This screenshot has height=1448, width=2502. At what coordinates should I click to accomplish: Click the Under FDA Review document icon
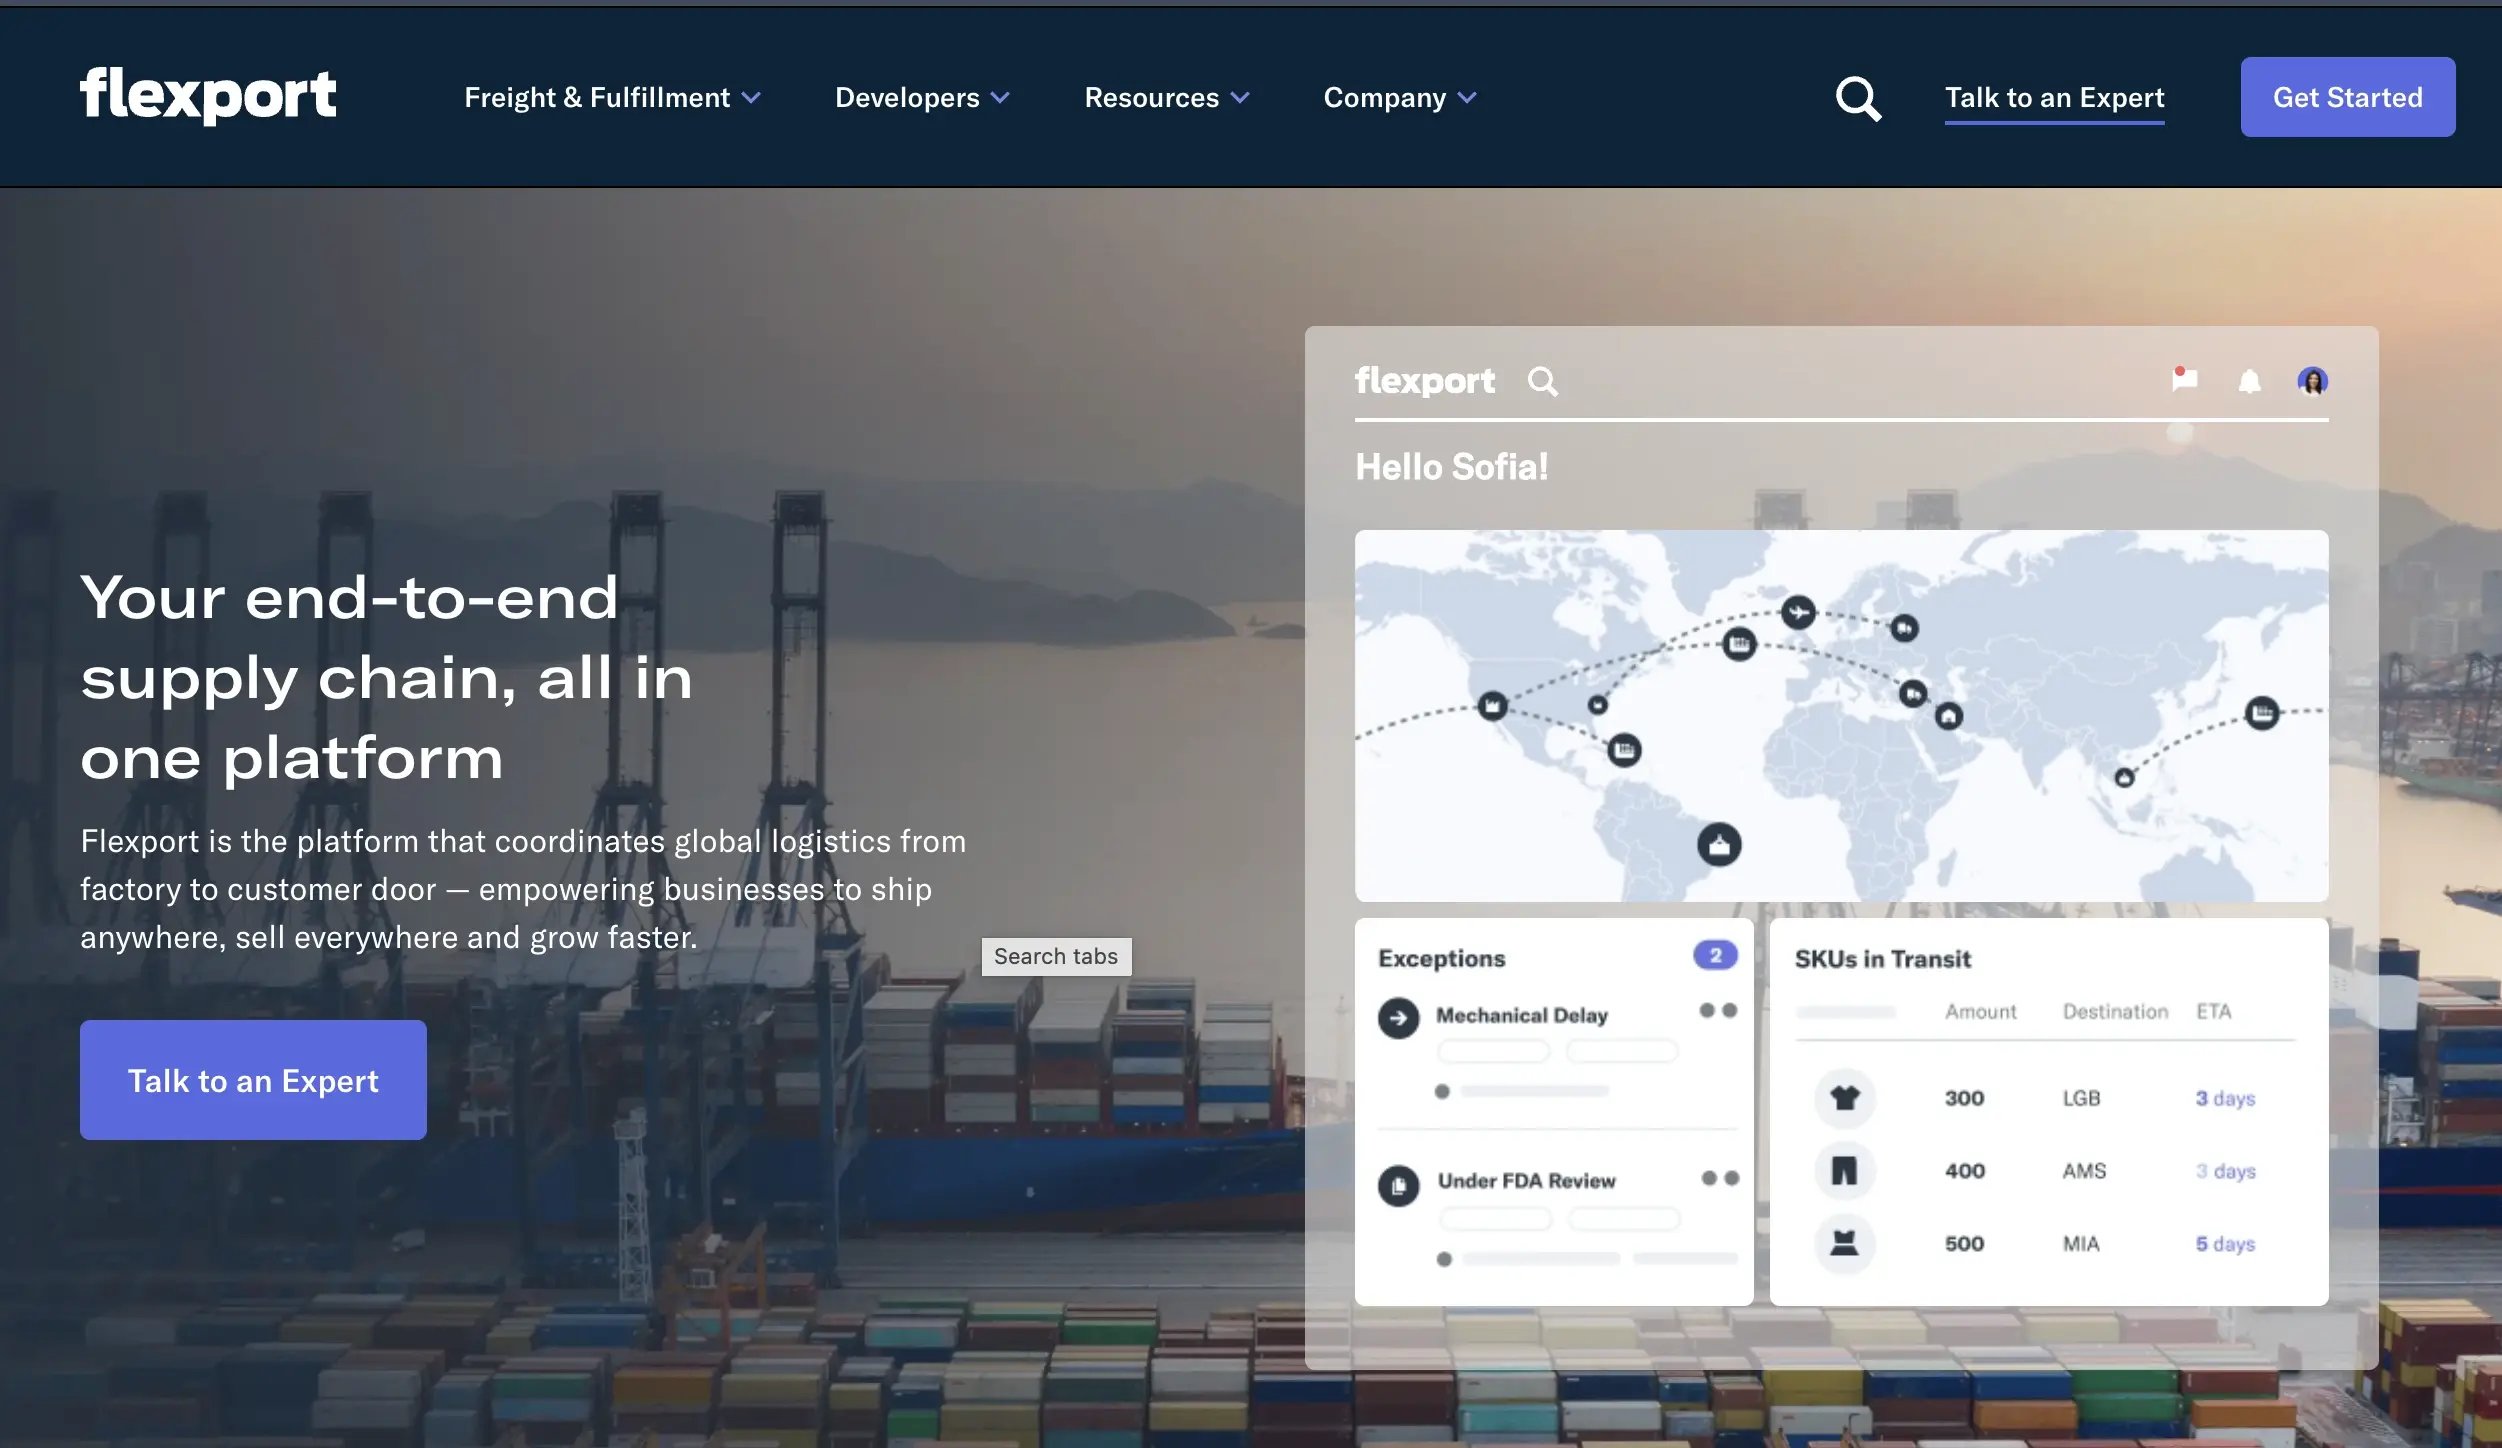pos(1398,1186)
